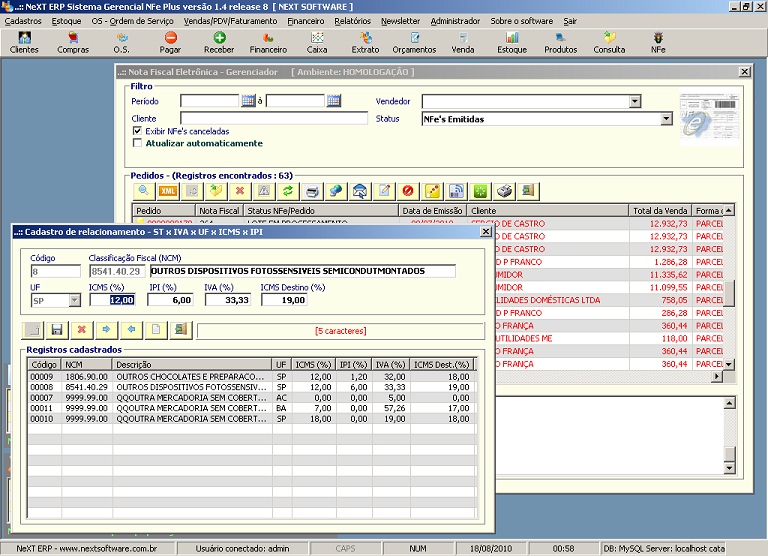Click the Pedidos grid vertical scrollbar down arrow
The width and height of the screenshot is (768, 556).
tap(729, 364)
